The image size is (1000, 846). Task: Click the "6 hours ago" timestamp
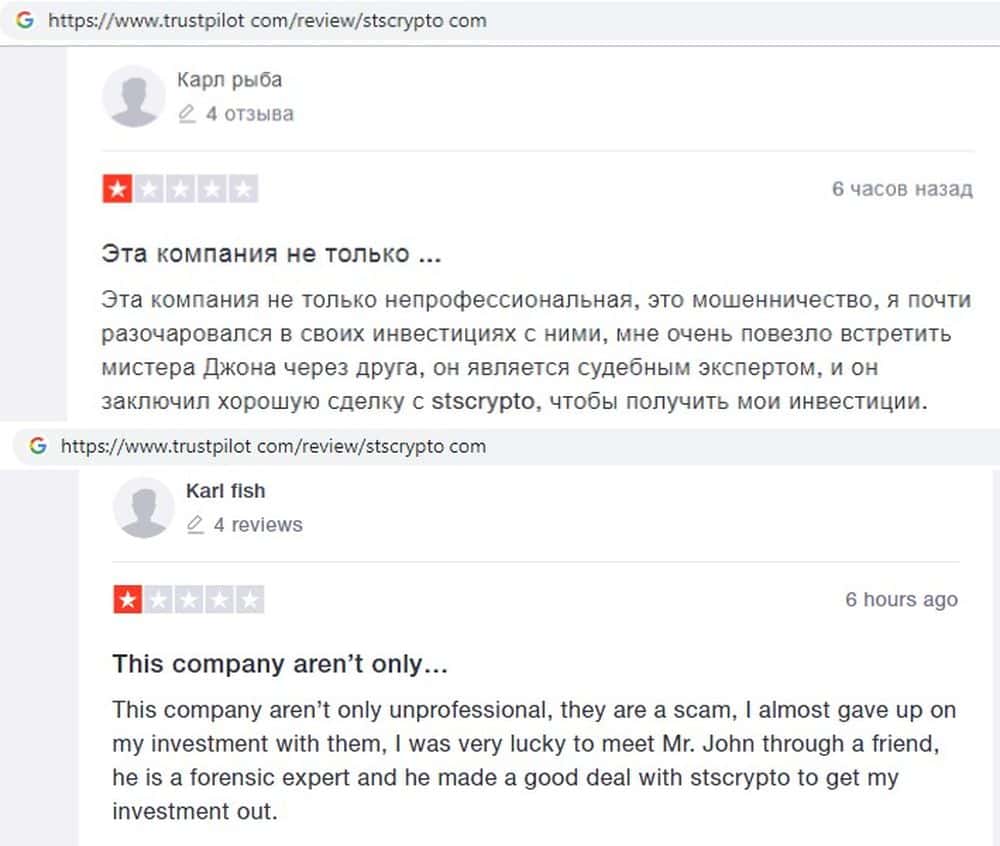[901, 600]
